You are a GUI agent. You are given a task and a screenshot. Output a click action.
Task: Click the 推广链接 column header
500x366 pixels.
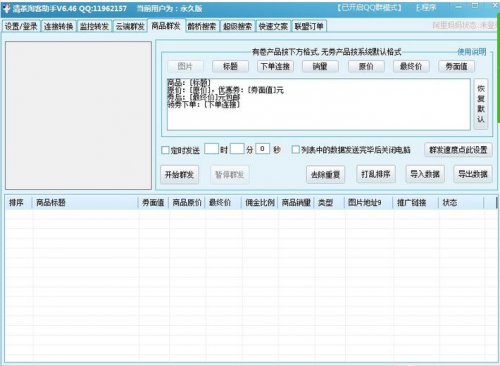(x=415, y=203)
